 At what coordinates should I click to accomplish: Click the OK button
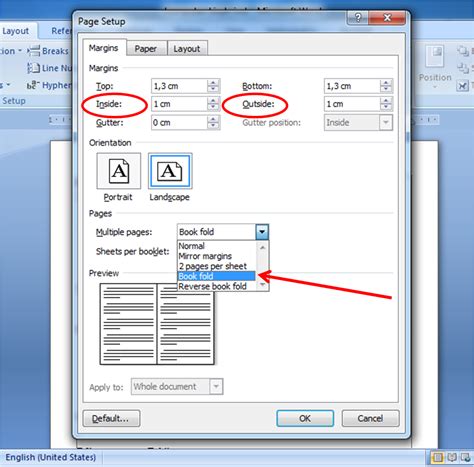(305, 418)
